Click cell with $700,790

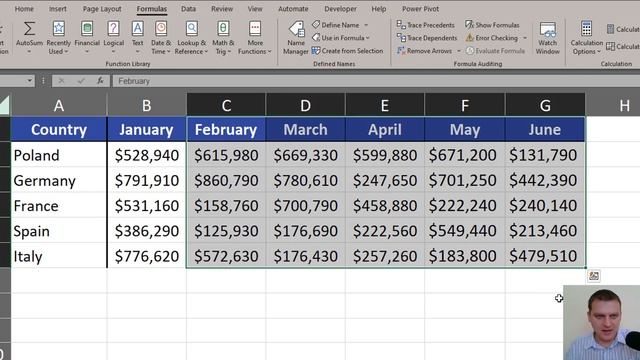(305, 205)
